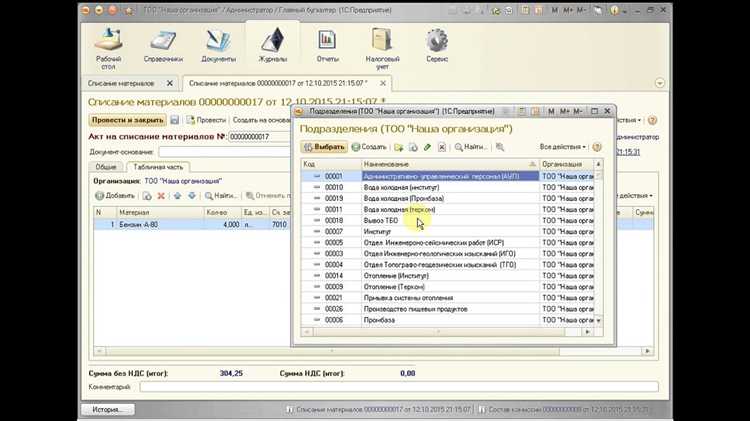Viewport: 750px width, 421px height.
Task: Move row up with the up arrow icon
Action: 177,196
